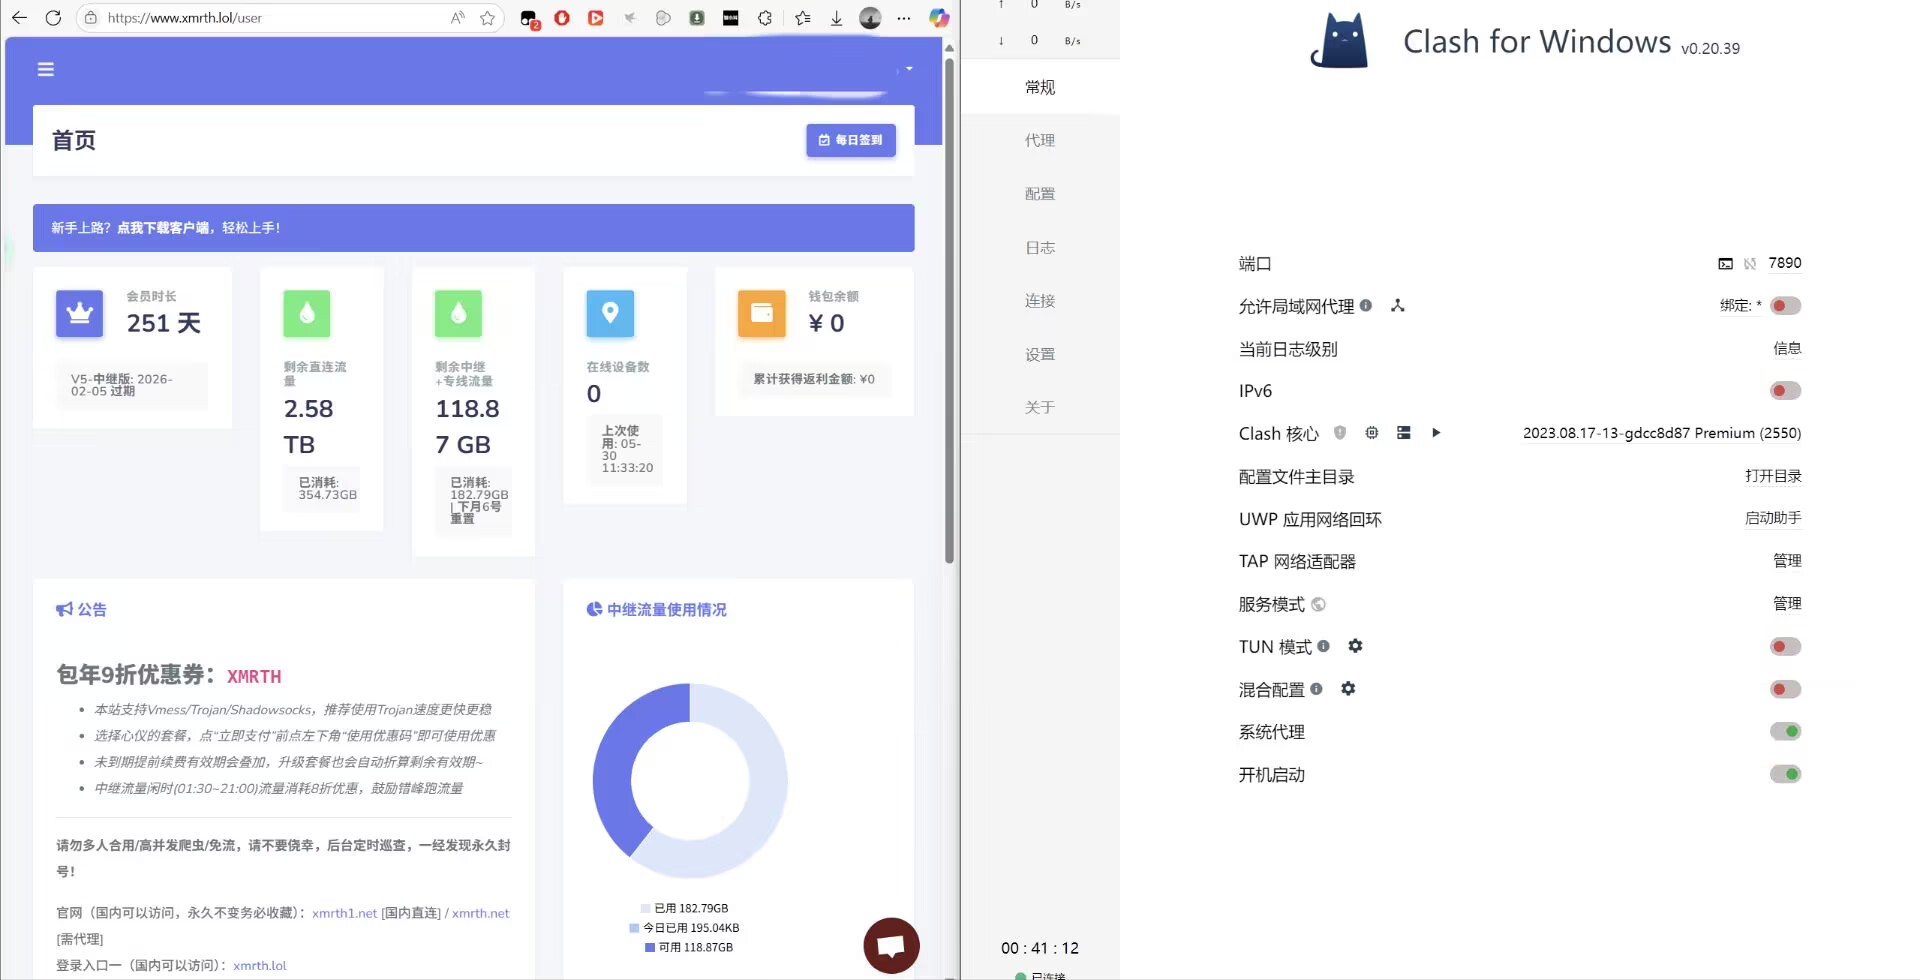Click the 新手上路 download client banner

(x=473, y=228)
